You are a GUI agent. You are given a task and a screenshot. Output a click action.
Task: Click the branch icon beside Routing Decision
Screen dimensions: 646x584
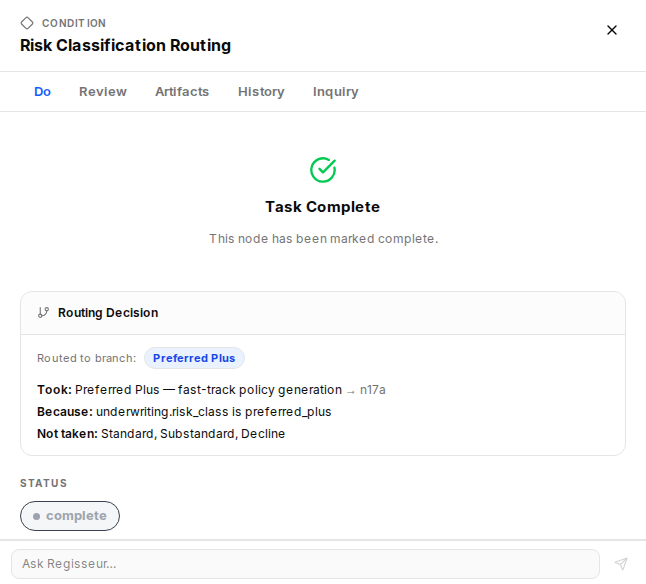click(43, 313)
